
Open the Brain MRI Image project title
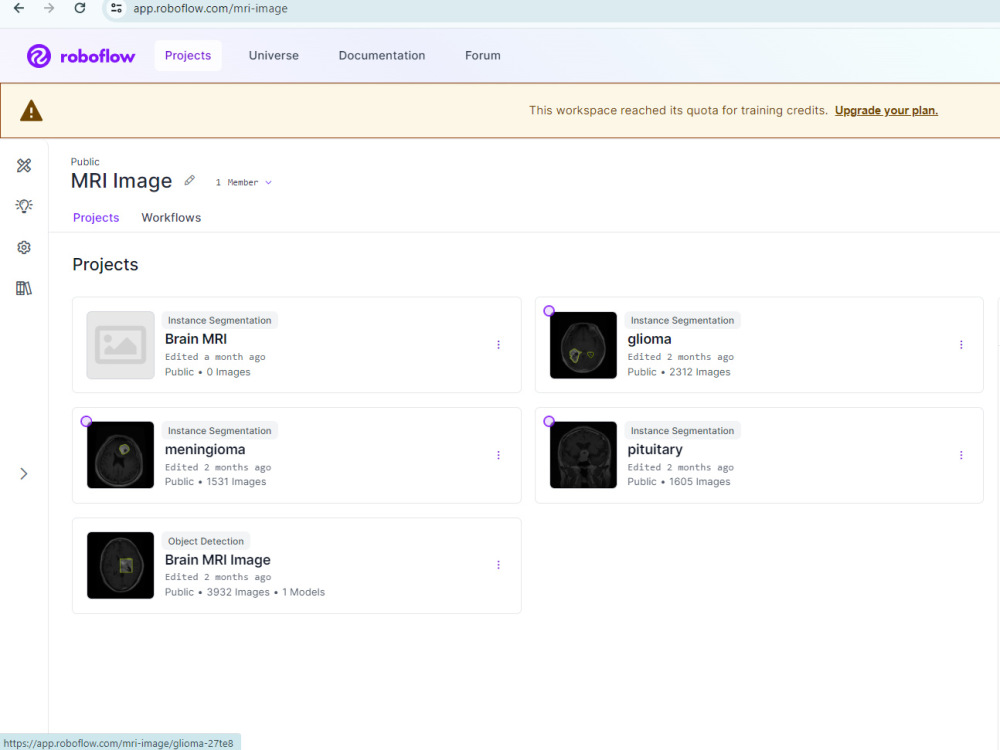[217, 560]
